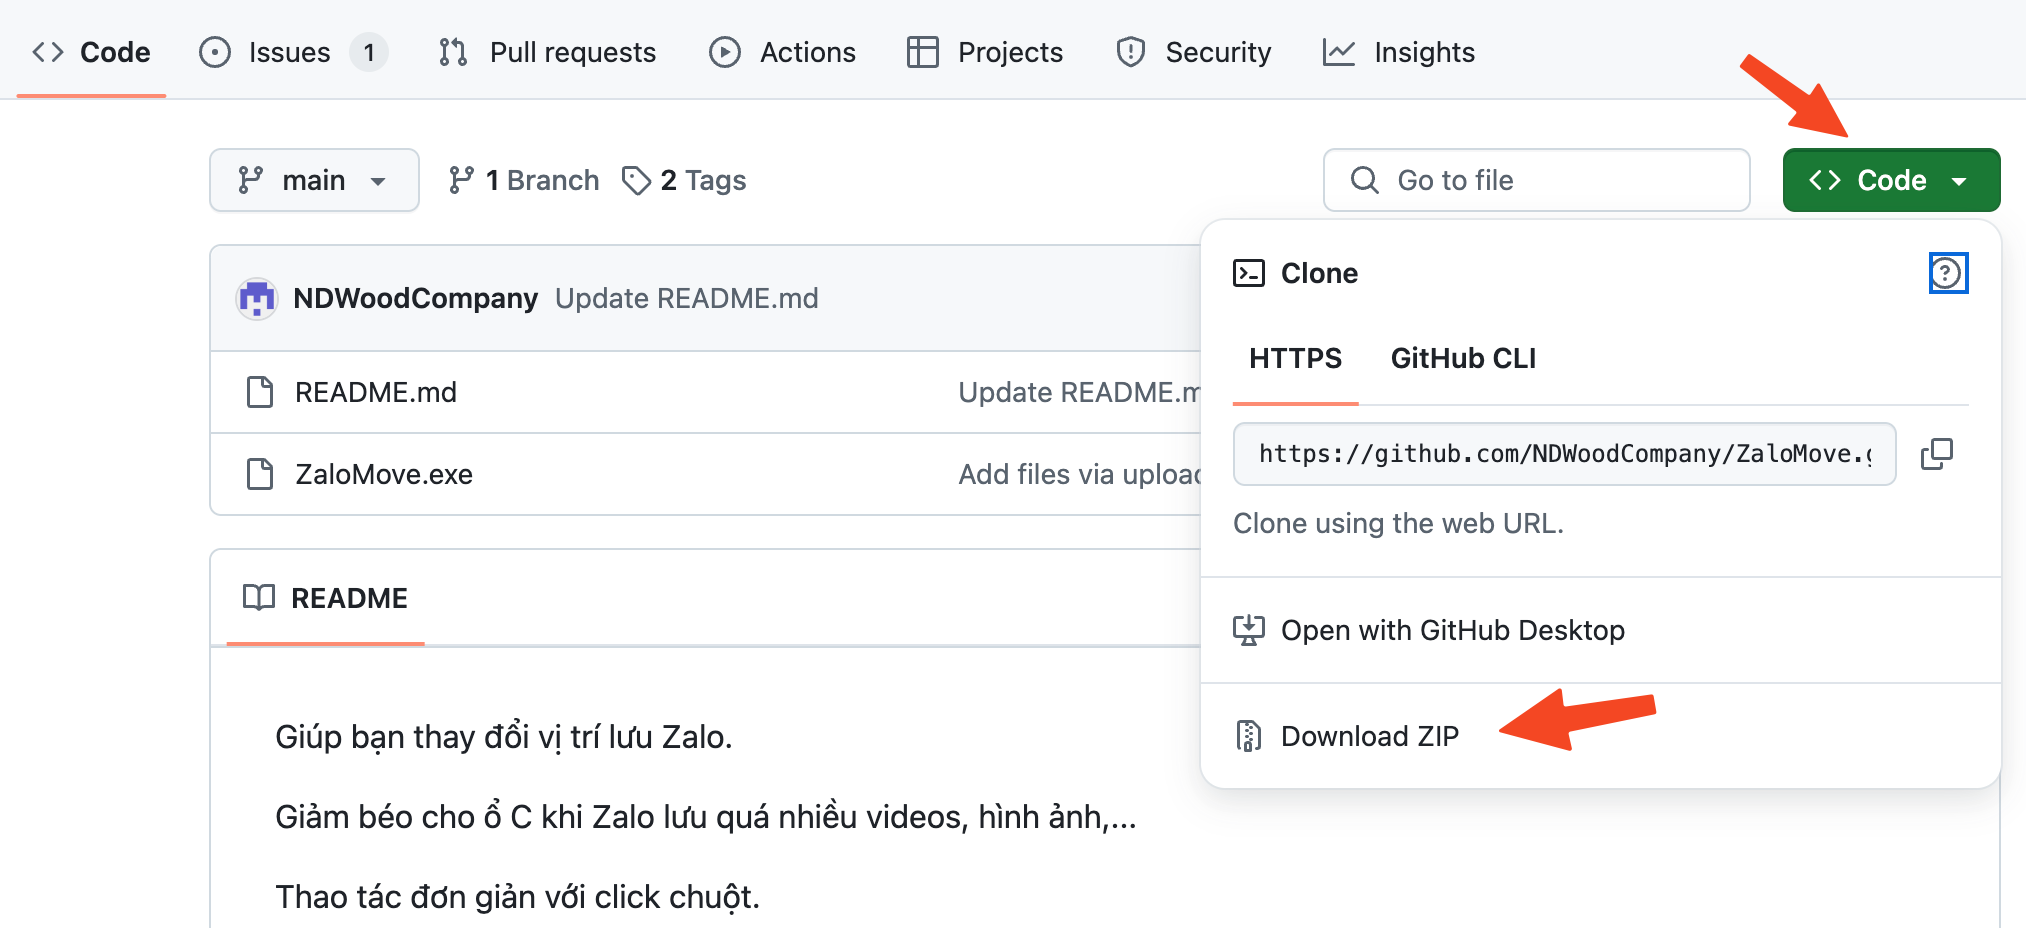Screen dimensions: 2026x928
Task: Copy the clone URL to clipboard
Action: 1937,454
